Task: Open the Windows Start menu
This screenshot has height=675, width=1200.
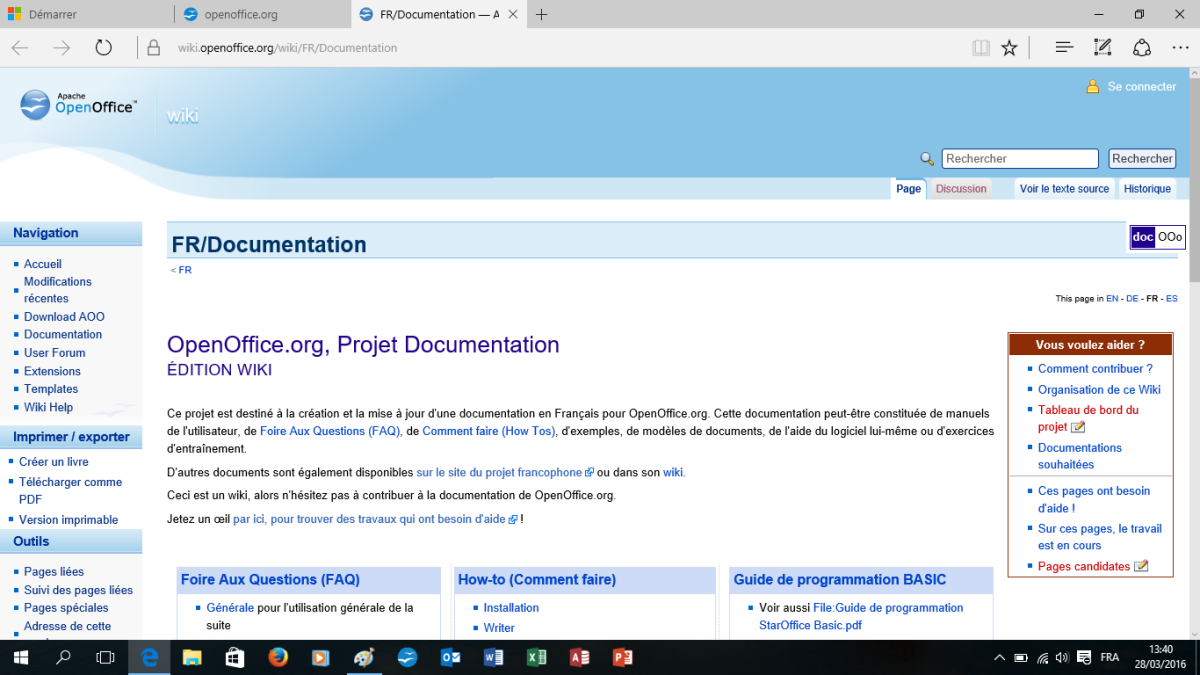Action: point(20,657)
